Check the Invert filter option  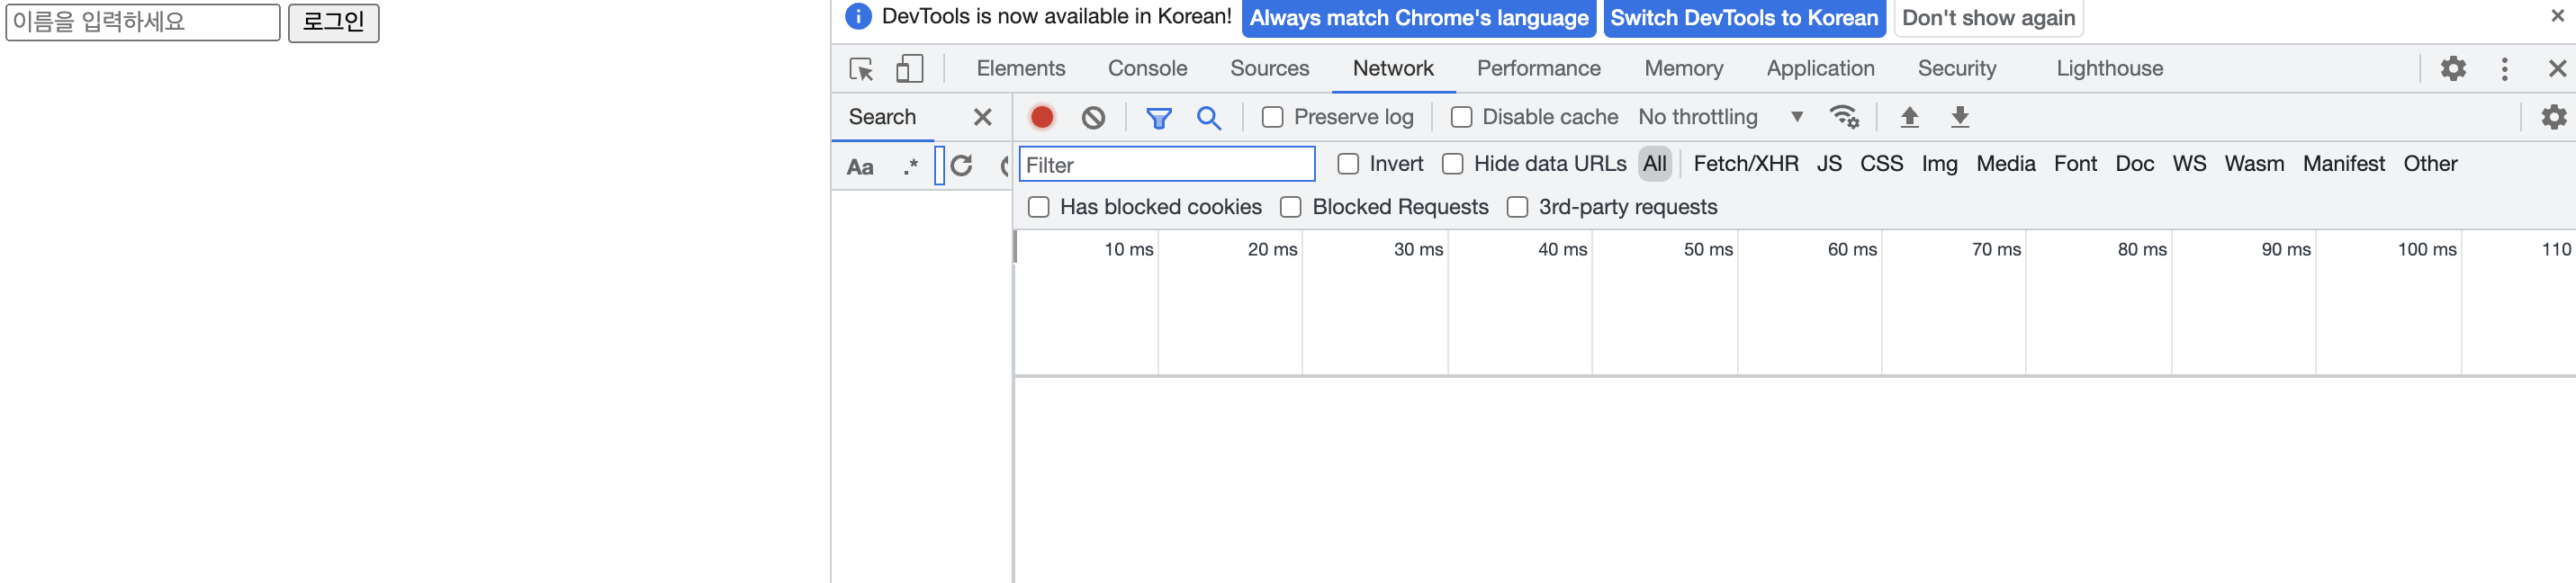1348,164
